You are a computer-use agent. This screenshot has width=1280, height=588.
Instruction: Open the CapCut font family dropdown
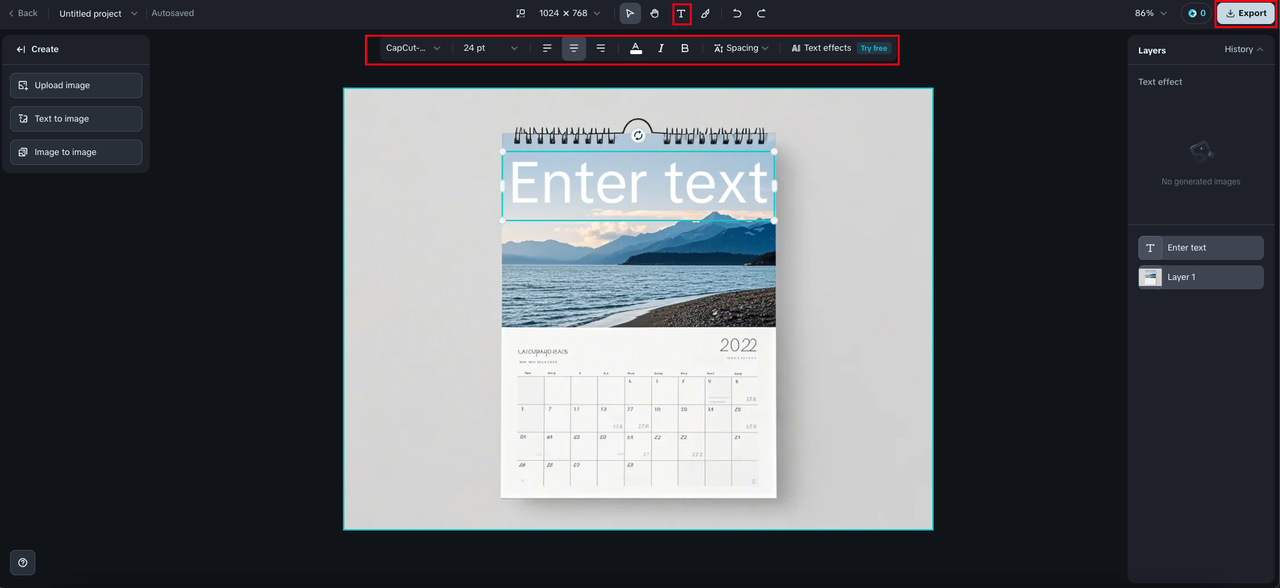(413, 48)
